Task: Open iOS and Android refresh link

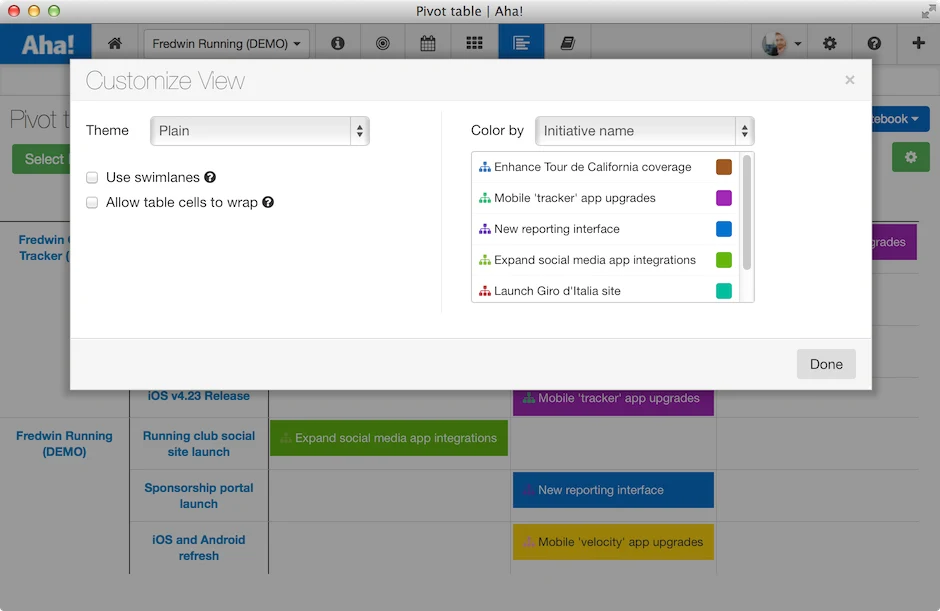Action: pos(198,547)
